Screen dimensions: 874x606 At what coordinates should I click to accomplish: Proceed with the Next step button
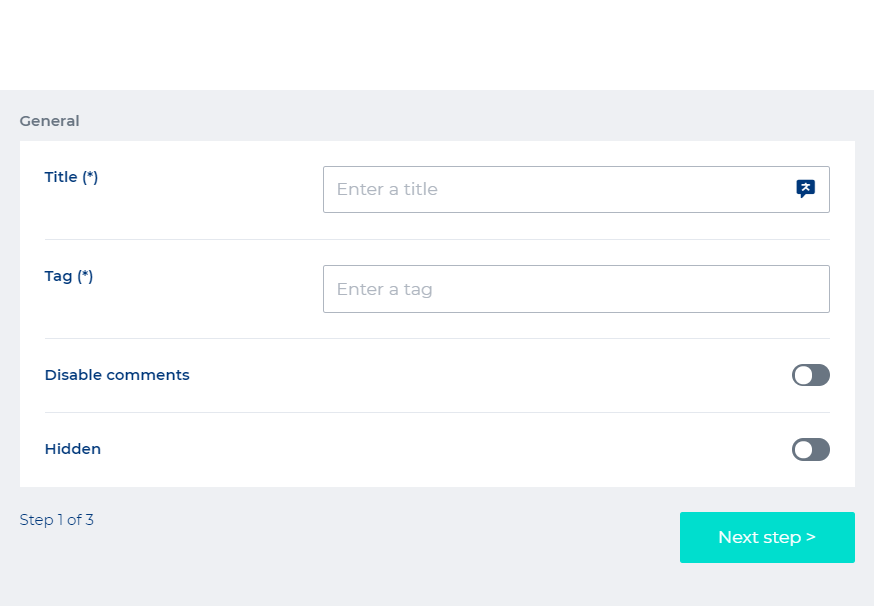767,537
